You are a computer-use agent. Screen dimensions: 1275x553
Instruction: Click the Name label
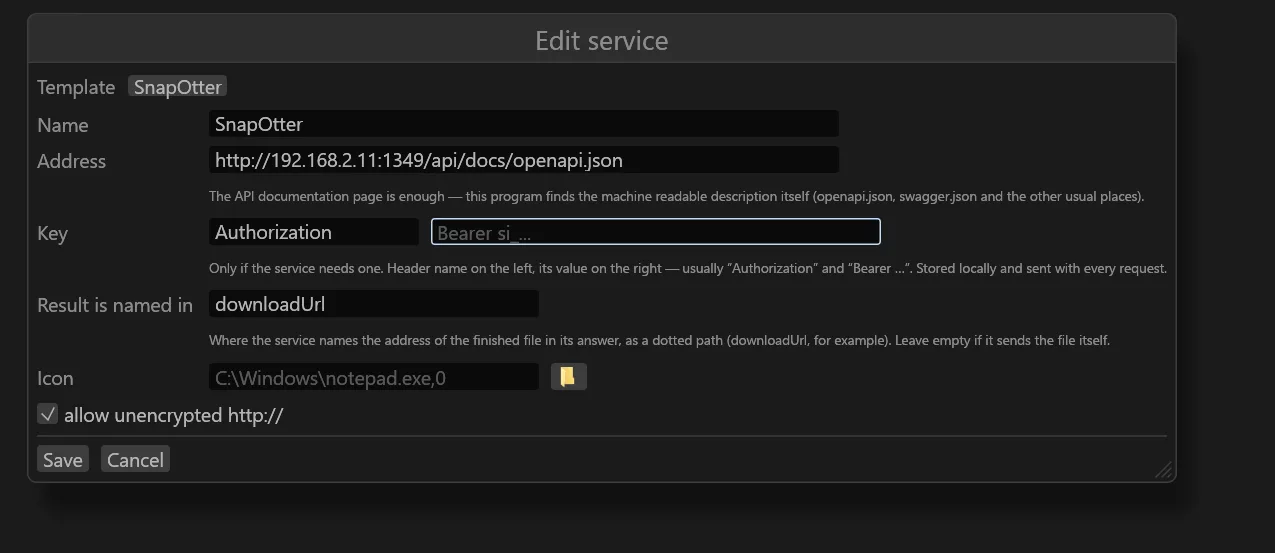tap(63, 125)
